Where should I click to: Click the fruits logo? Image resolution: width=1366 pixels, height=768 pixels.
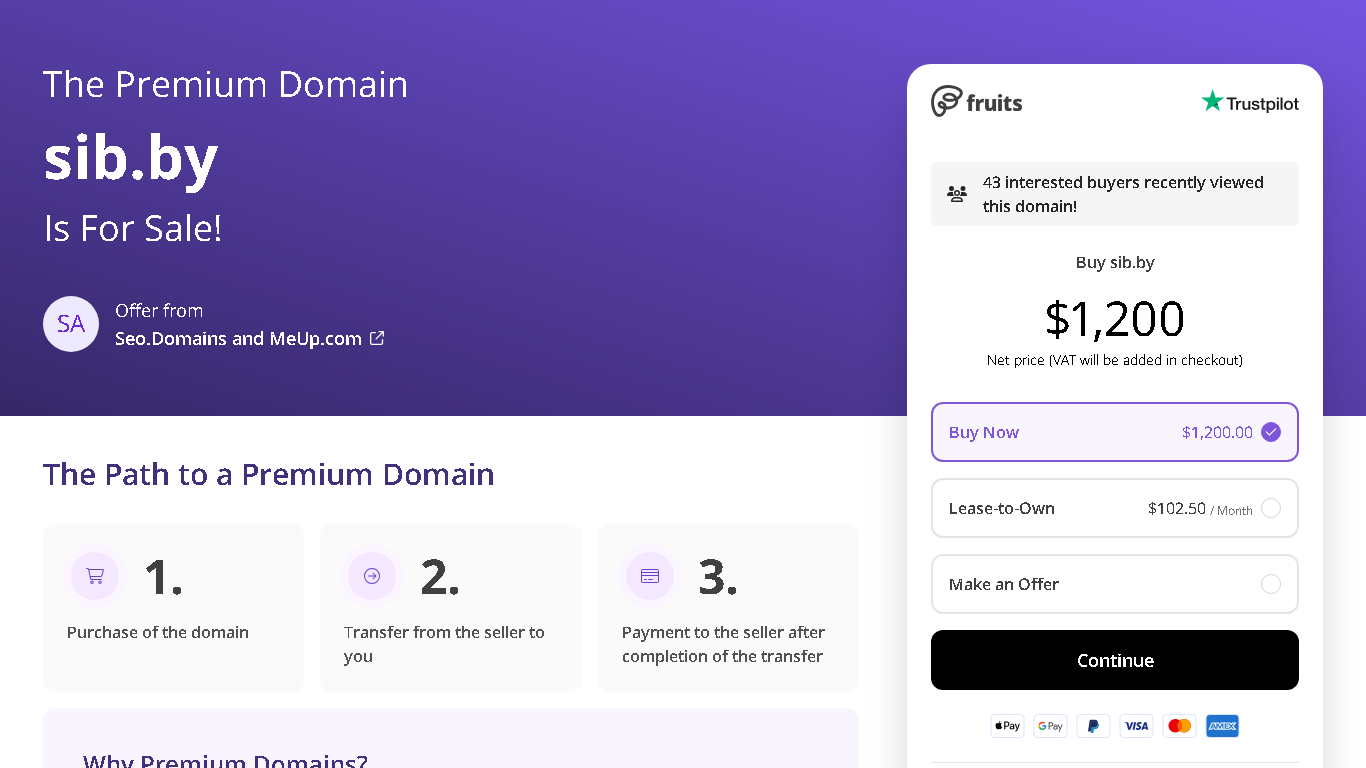(x=976, y=102)
